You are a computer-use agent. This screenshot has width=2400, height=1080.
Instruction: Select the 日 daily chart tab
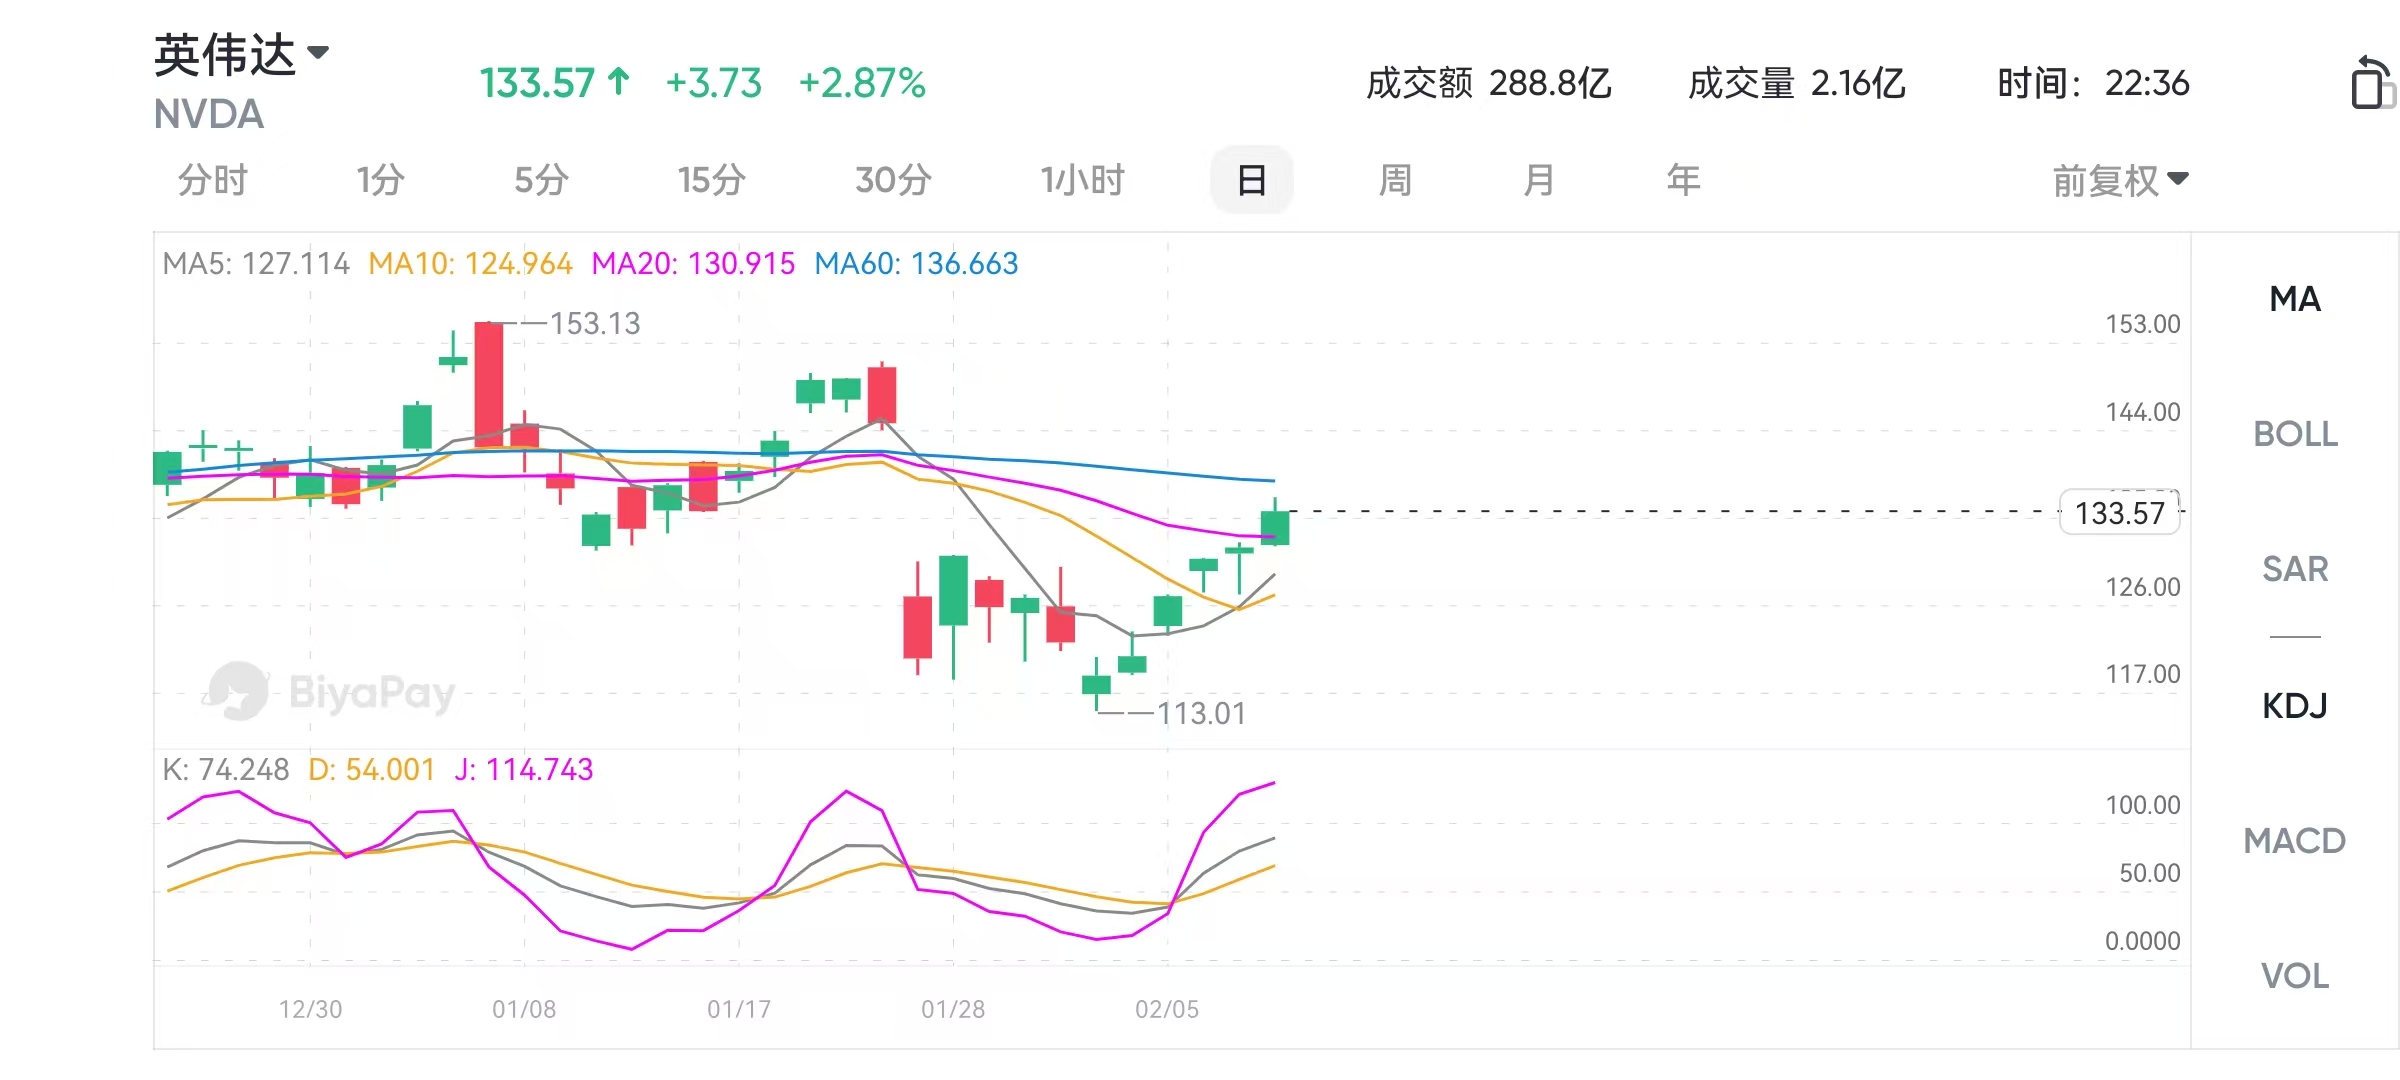(x=1251, y=181)
